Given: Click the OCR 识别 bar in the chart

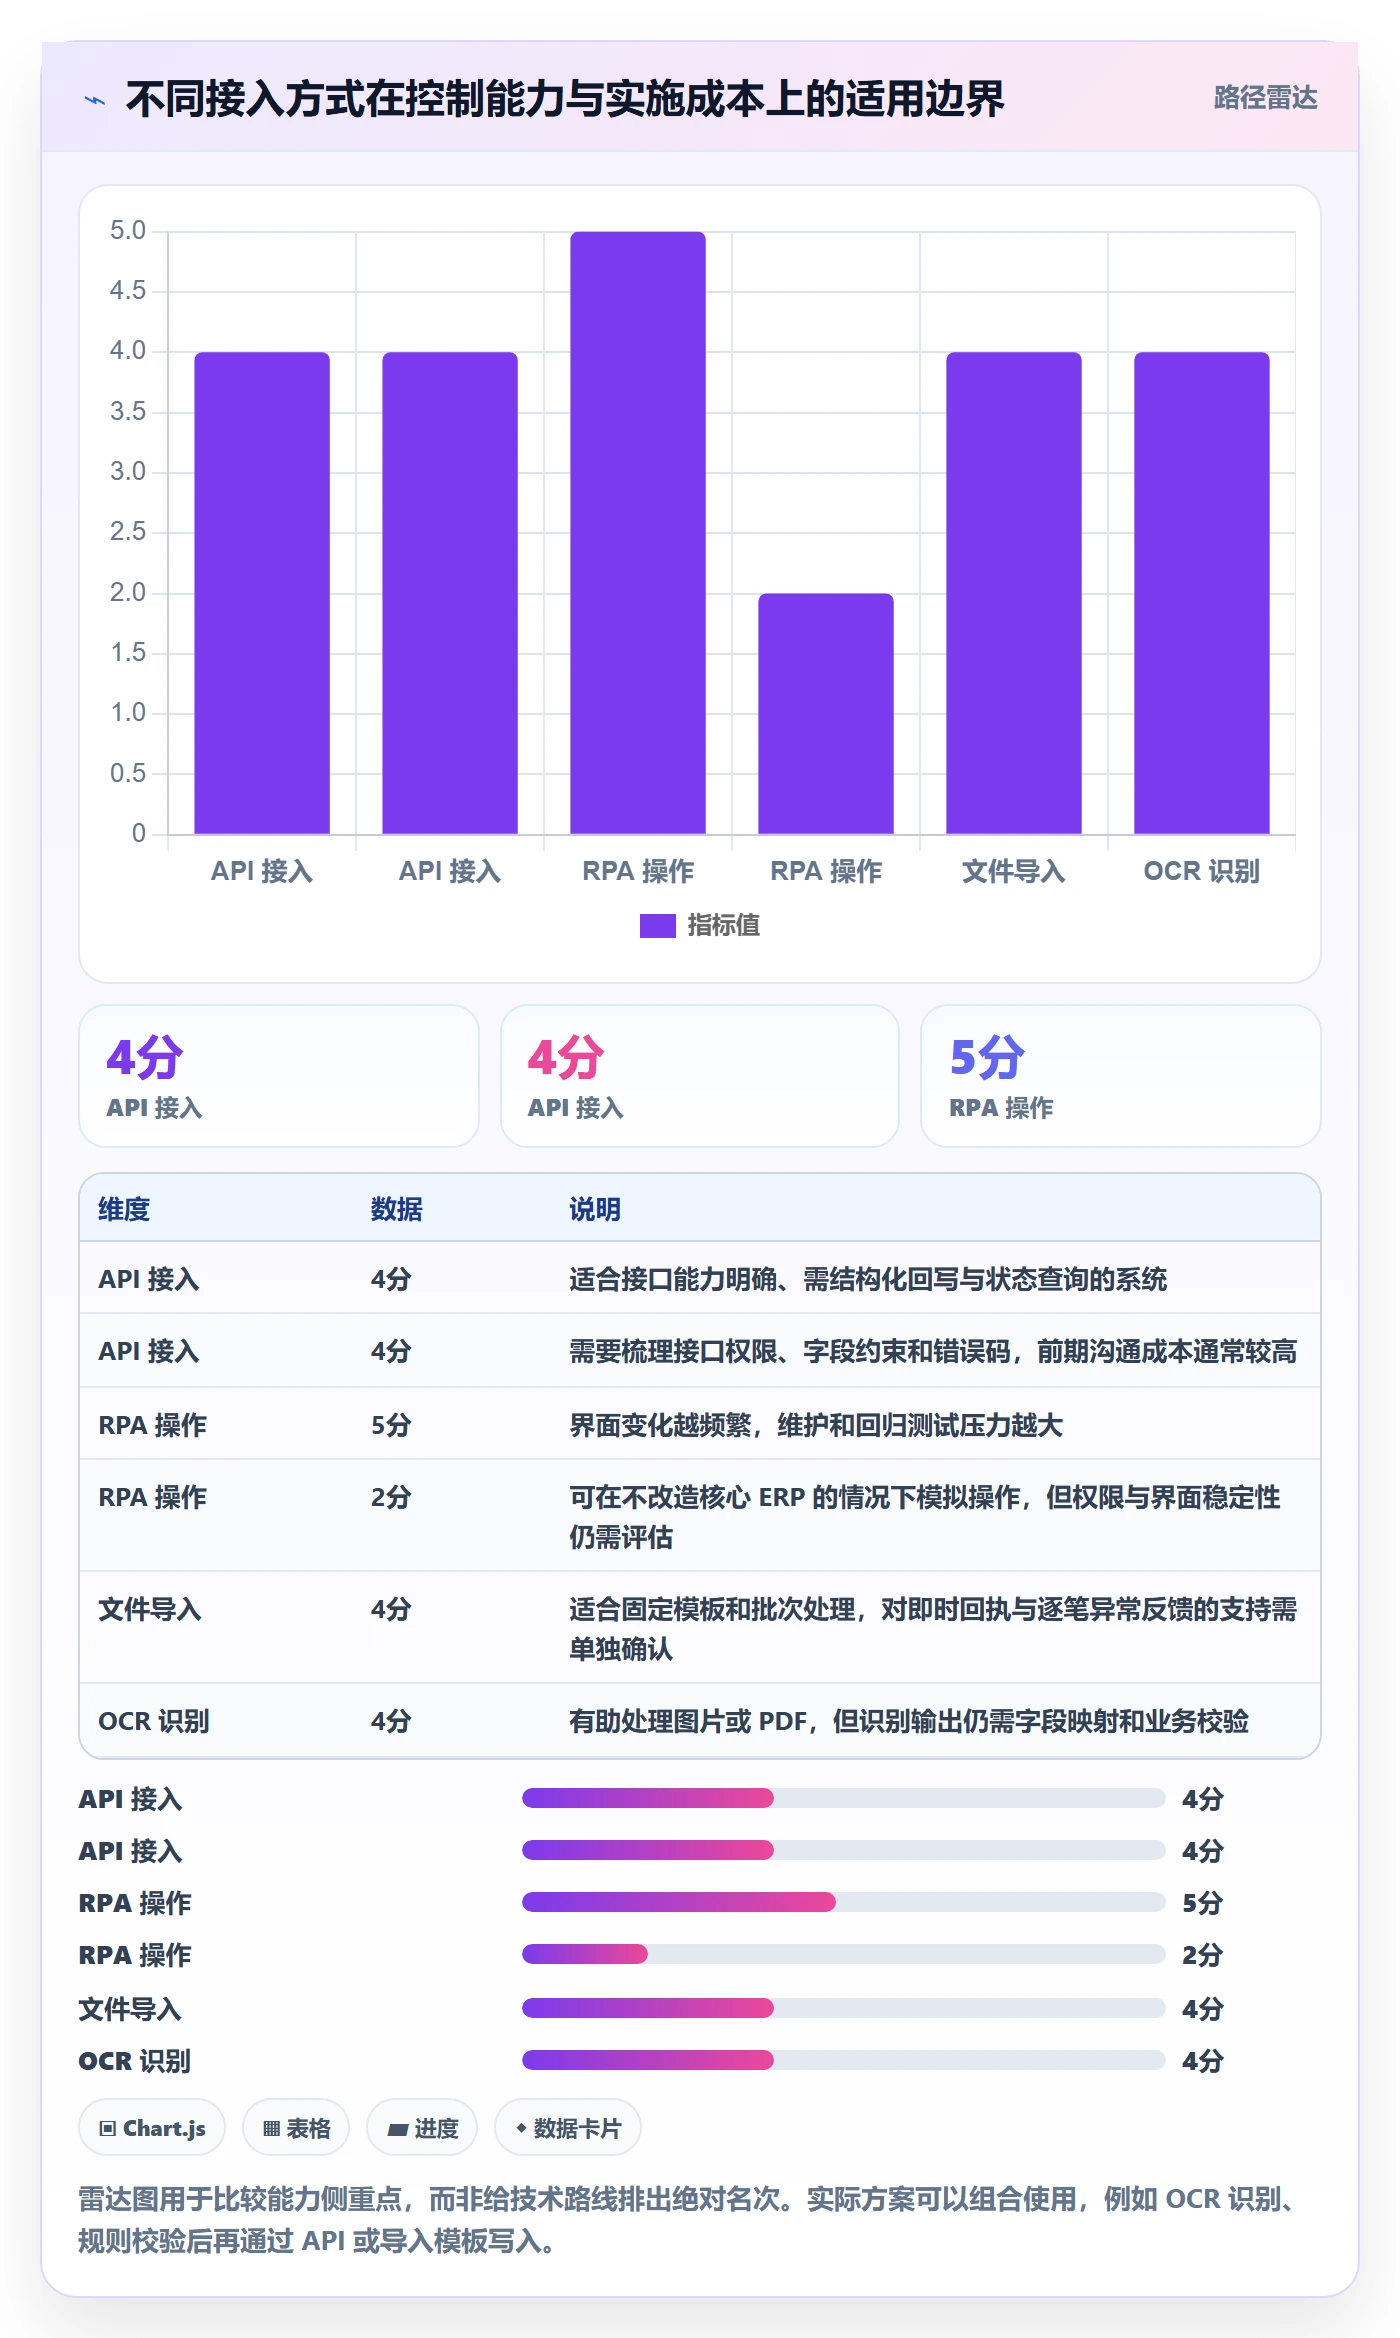Looking at the screenshot, I should click(1202, 593).
